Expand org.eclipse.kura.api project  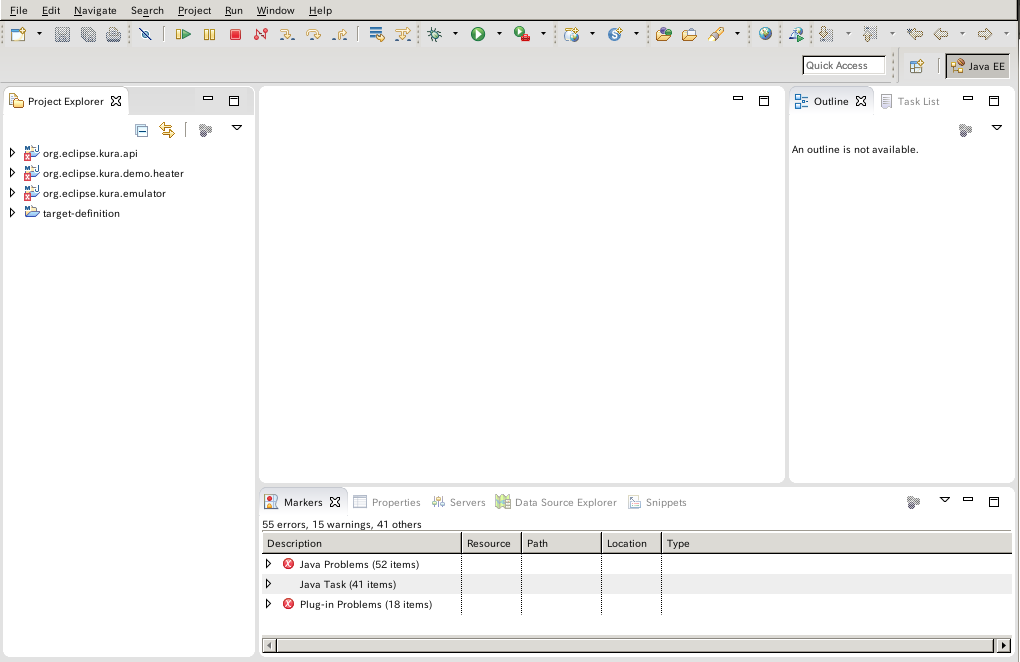(x=12, y=153)
